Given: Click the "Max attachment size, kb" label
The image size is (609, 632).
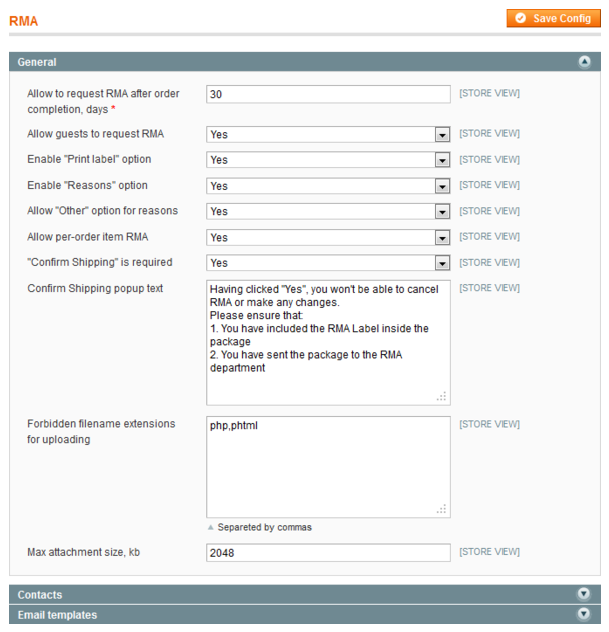Looking at the screenshot, I should (x=83, y=552).
